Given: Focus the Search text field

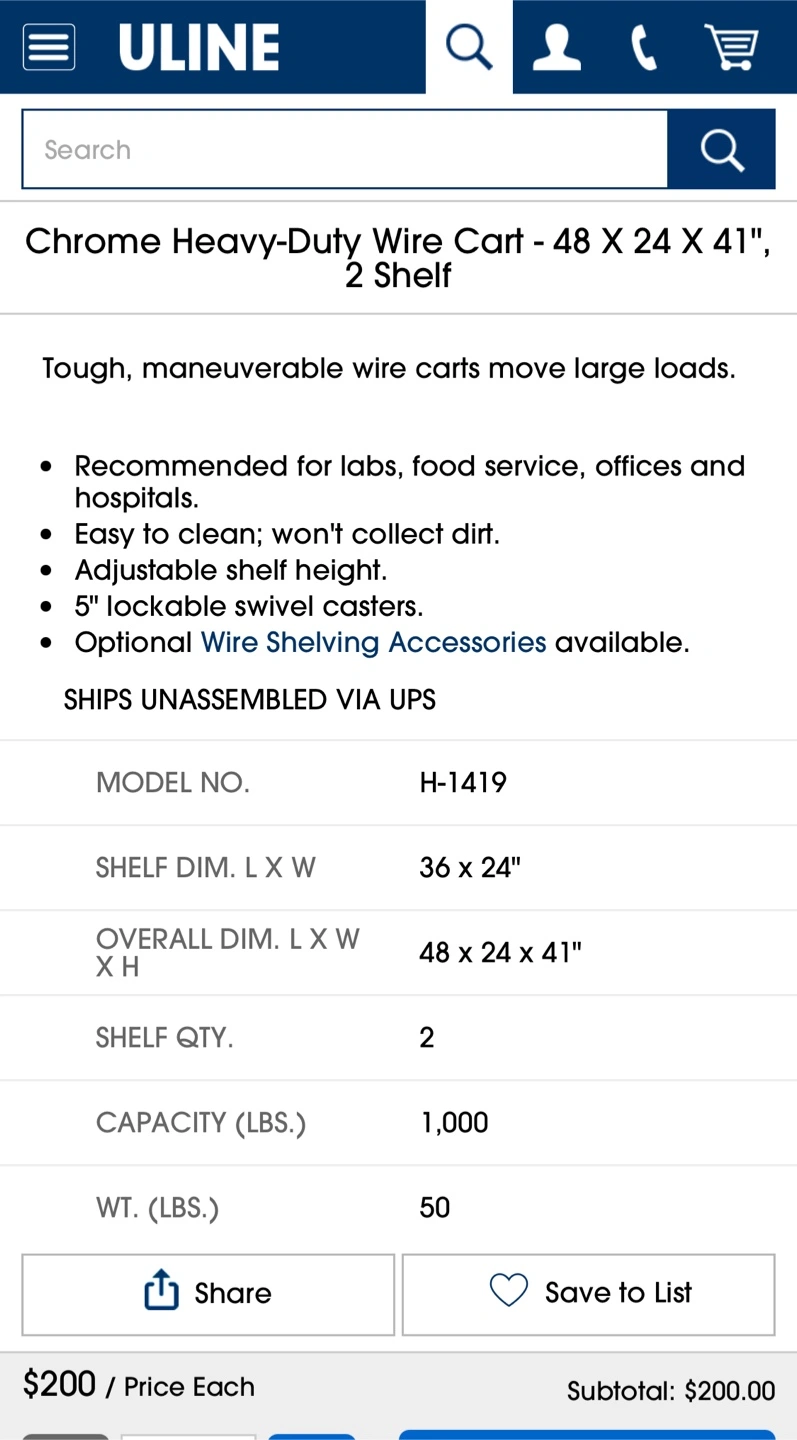Looking at the screenshot, I should tap(345, 149).
